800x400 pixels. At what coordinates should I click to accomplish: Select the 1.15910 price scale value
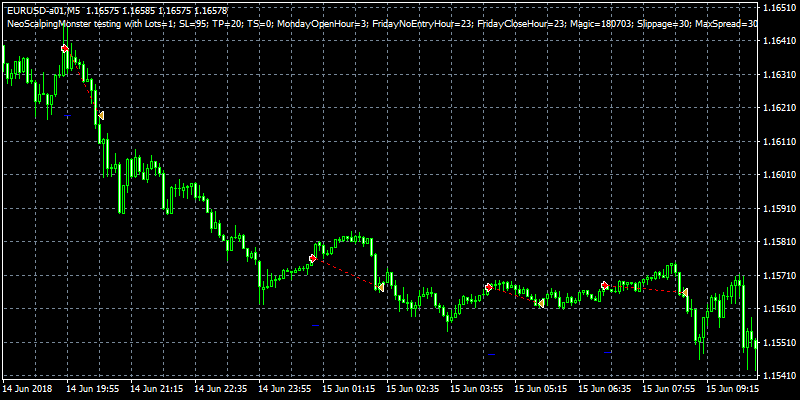(778, 208)
